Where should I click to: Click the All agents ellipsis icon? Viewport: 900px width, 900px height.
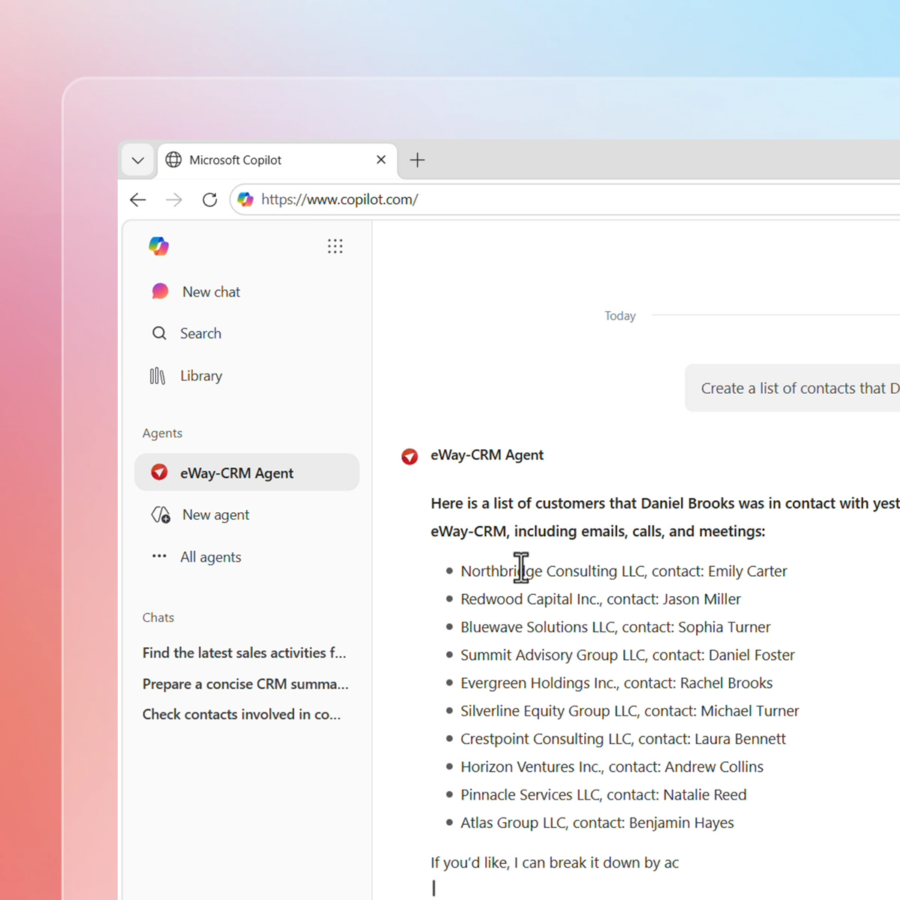tap(159, 556)
